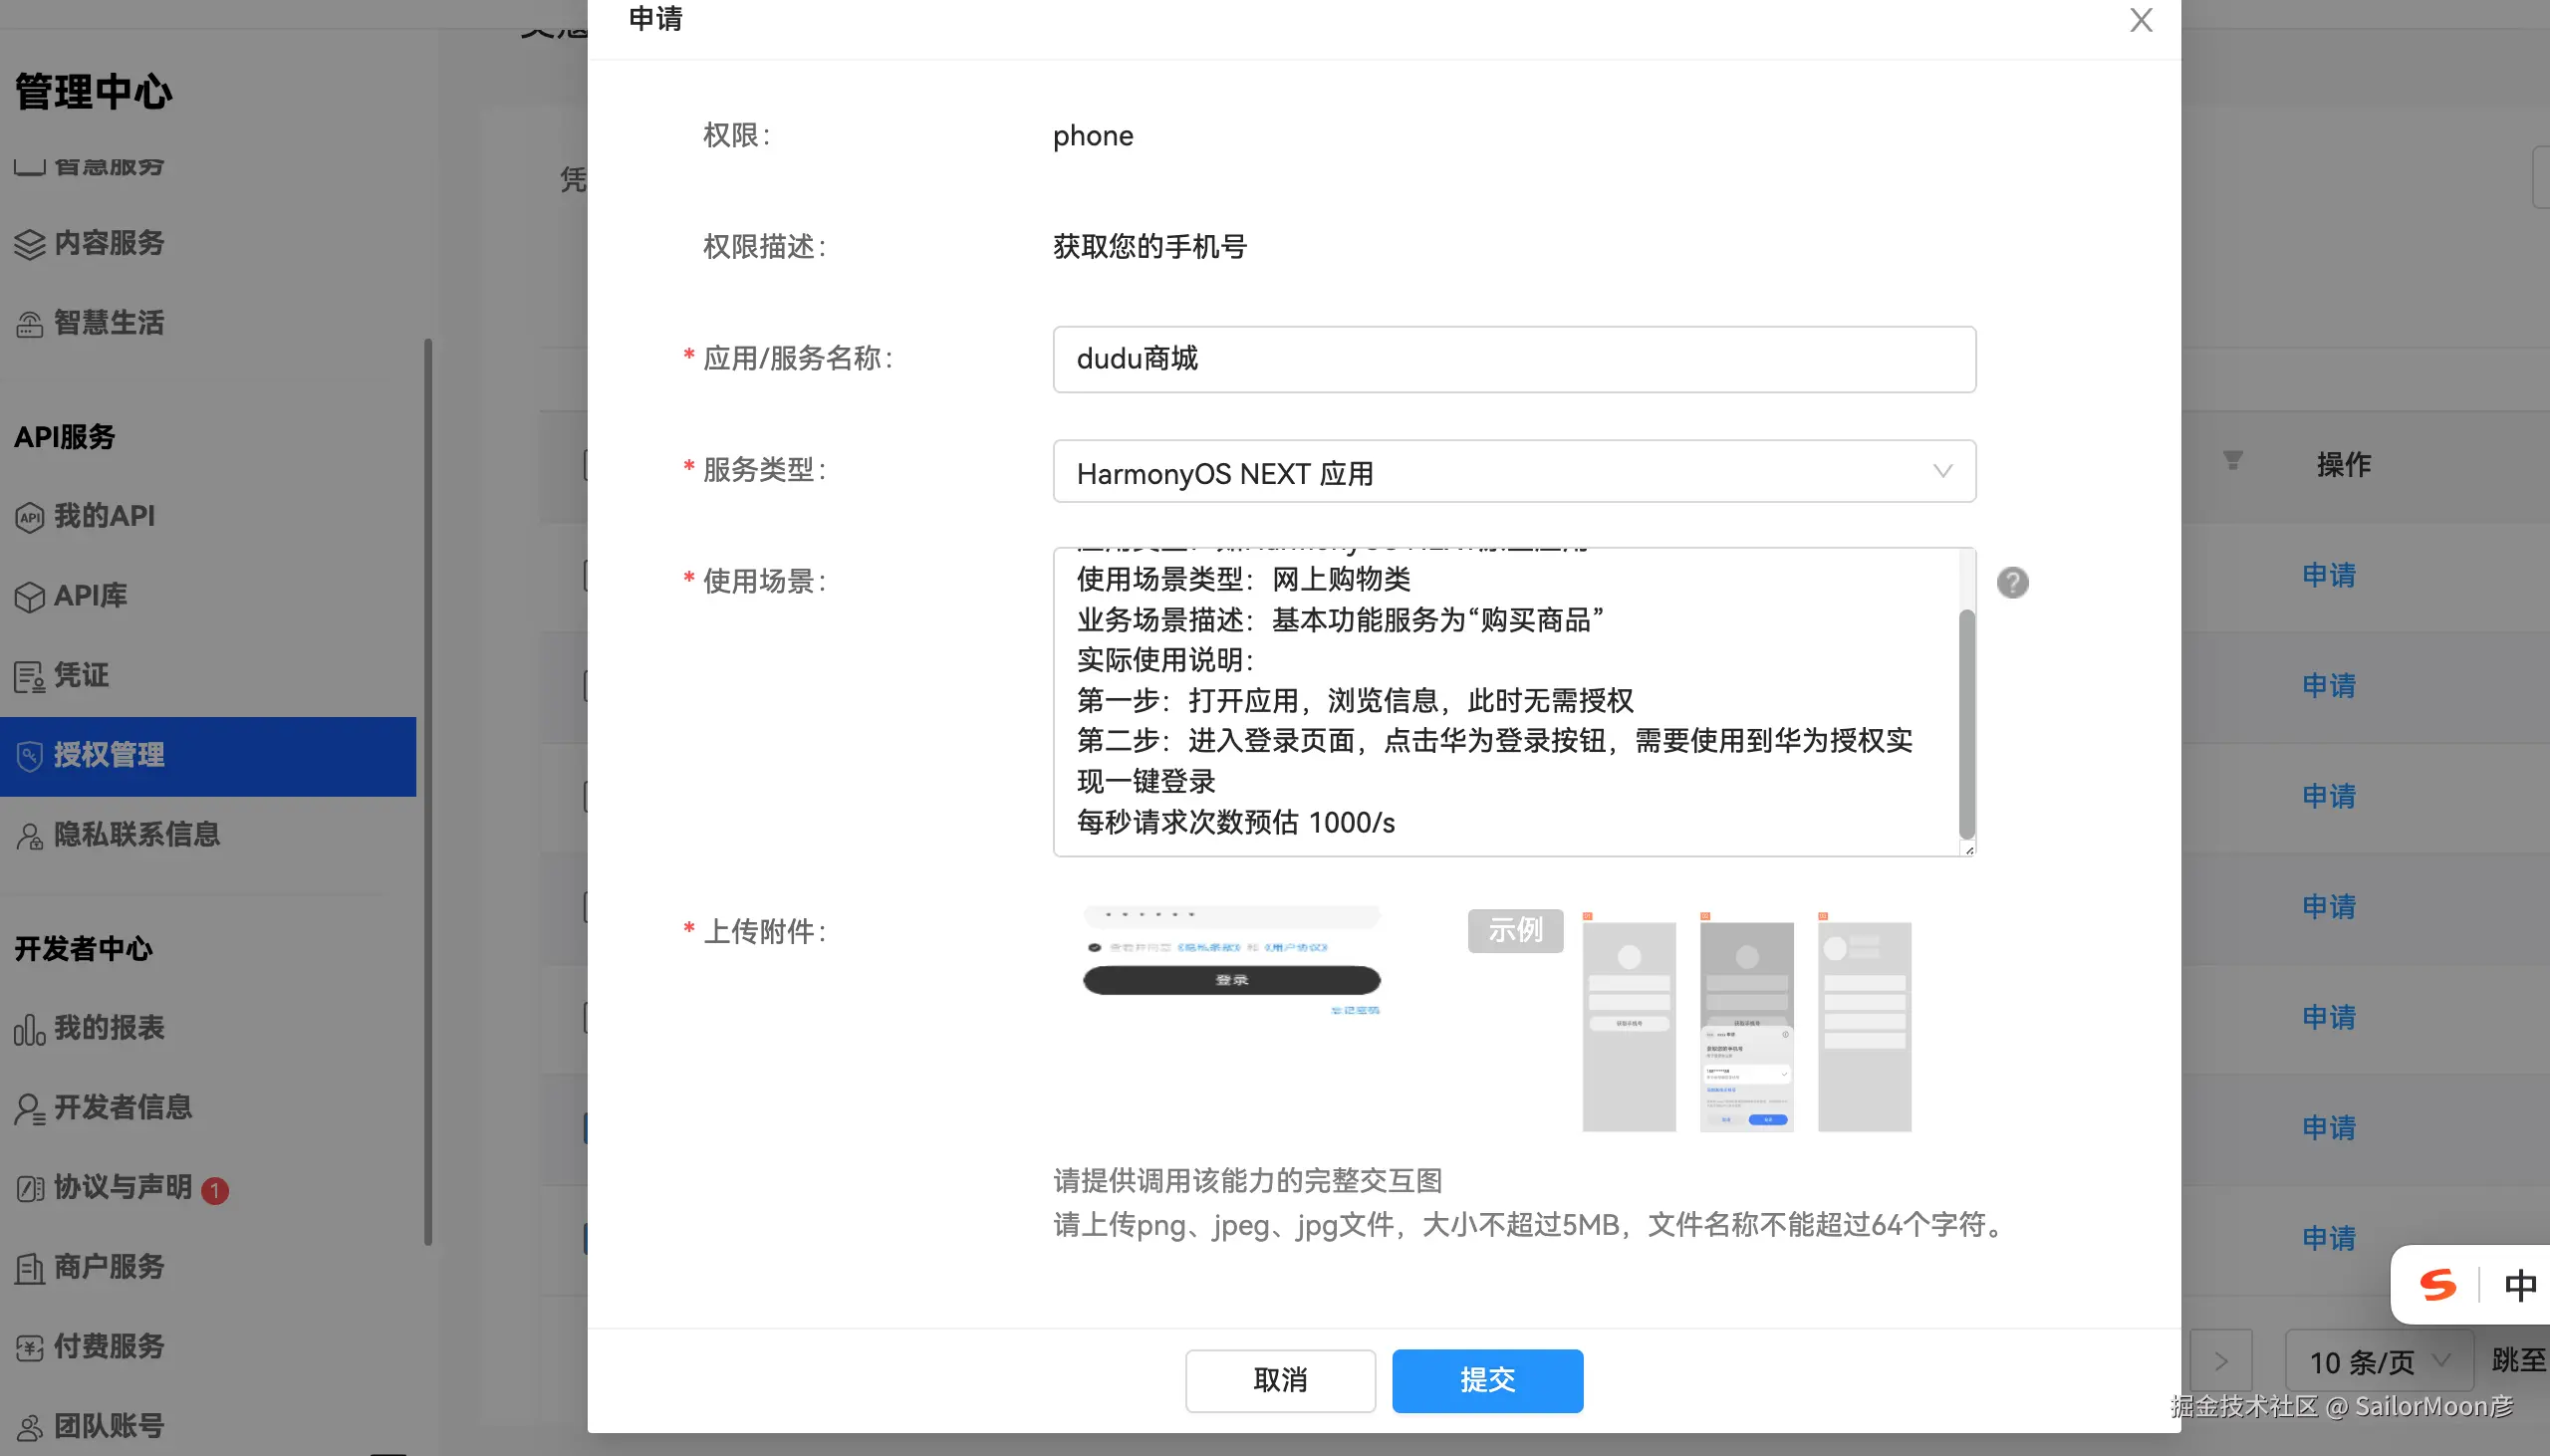Image resolution: width=2550 pixels, height=1456 pixels.
Task: Open the 商户服务 menu item
Action: [108, 1267]
